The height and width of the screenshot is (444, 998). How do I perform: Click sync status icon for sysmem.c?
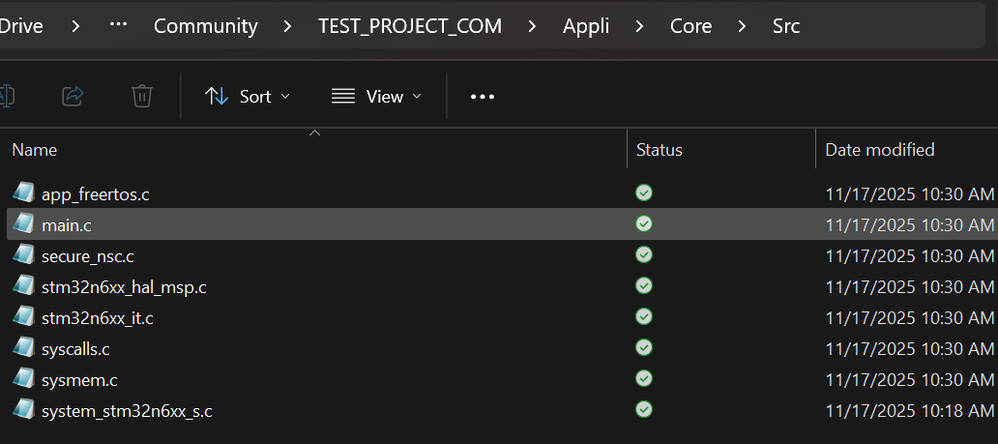pyautogui.click(x=644, y=379)
